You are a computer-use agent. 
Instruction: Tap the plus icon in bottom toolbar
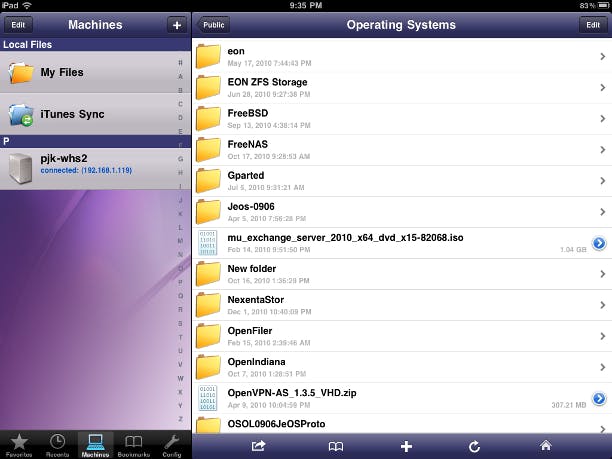[406, 446]
